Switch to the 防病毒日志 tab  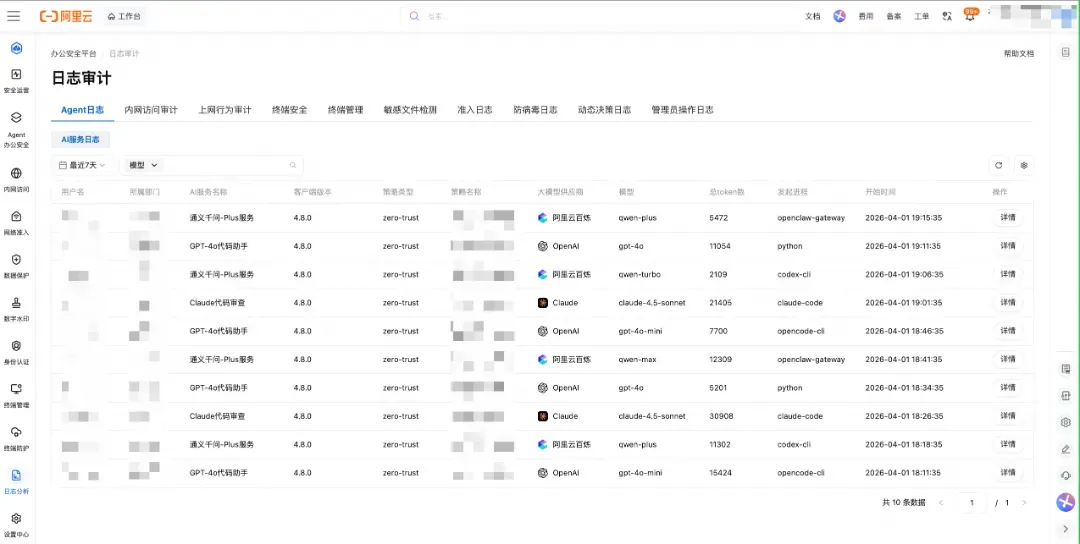(x=535, y=109)
